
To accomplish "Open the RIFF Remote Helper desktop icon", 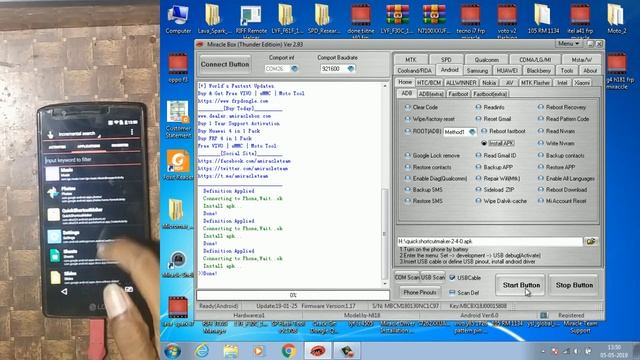I will point(251,20).
